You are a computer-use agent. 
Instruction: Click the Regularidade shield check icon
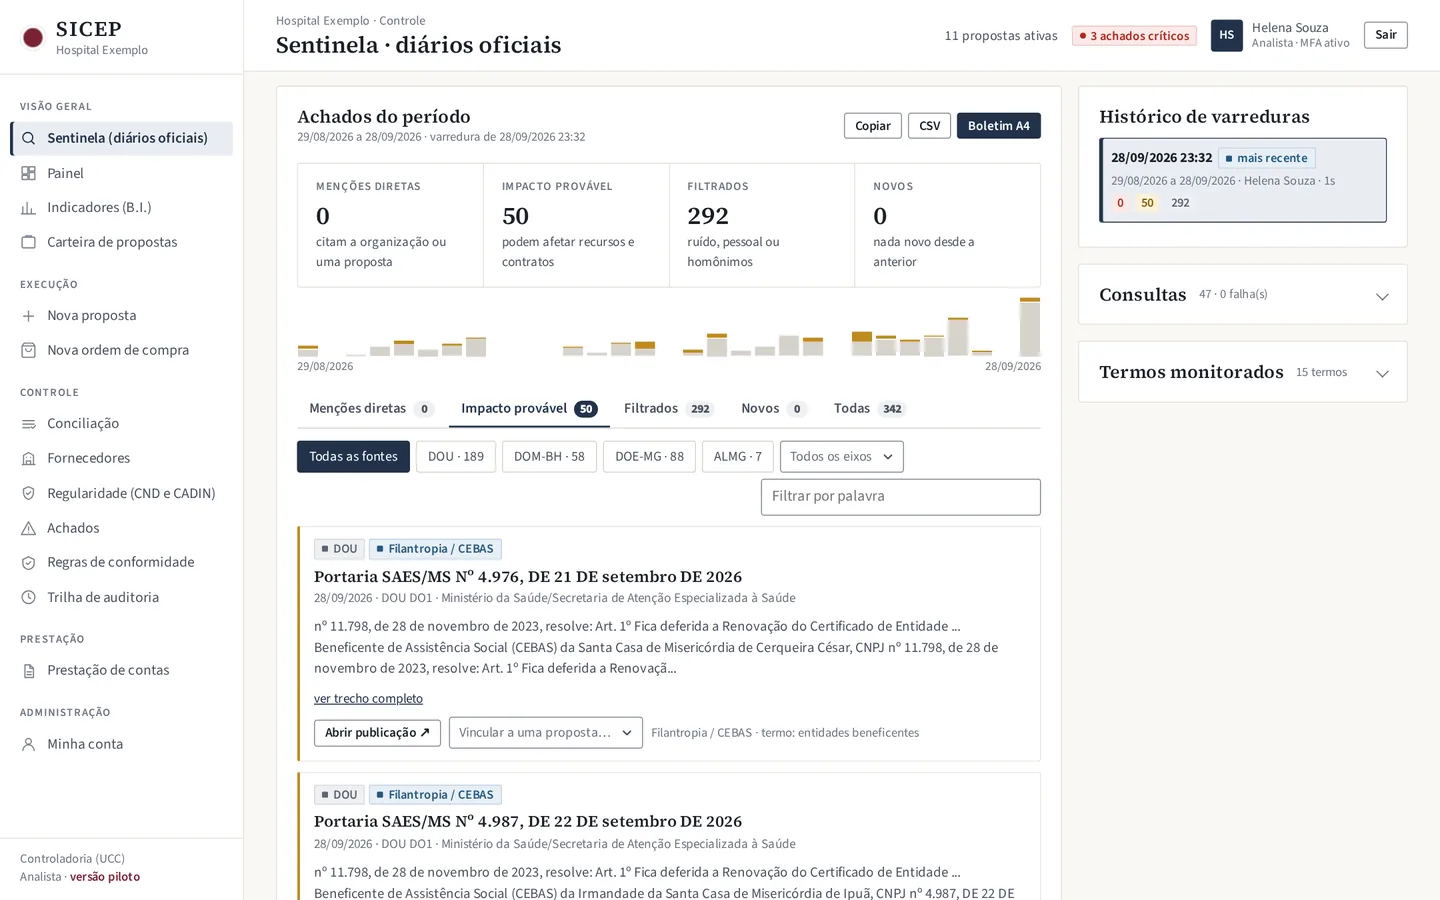coord(28,493)
